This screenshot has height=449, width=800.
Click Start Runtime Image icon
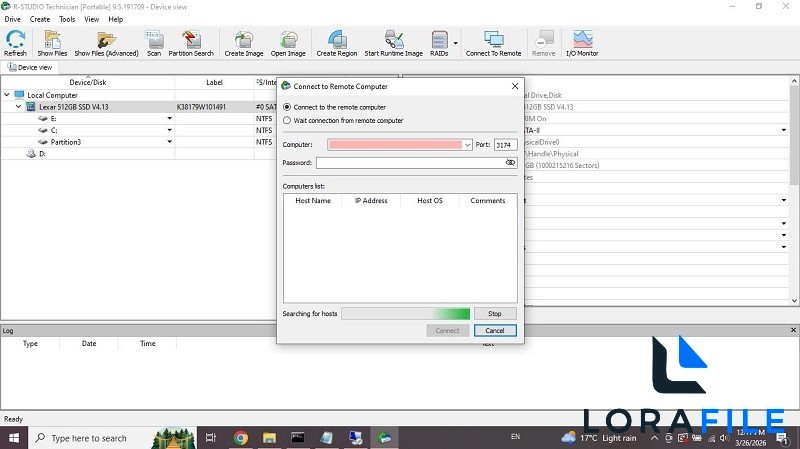pos(393,43)
